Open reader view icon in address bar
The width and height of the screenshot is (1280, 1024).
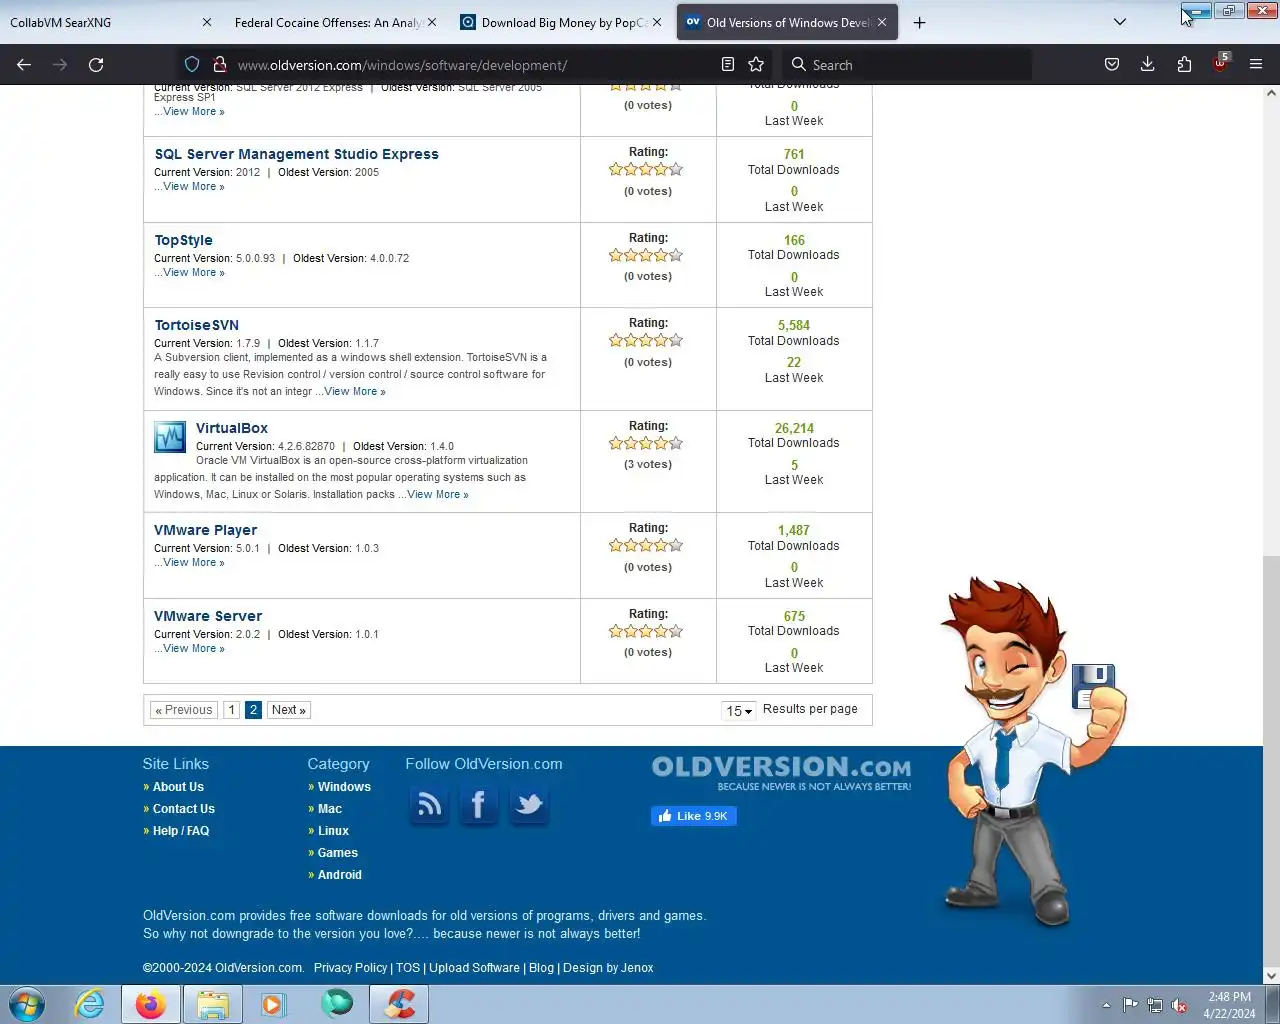(x=728, y=65)
